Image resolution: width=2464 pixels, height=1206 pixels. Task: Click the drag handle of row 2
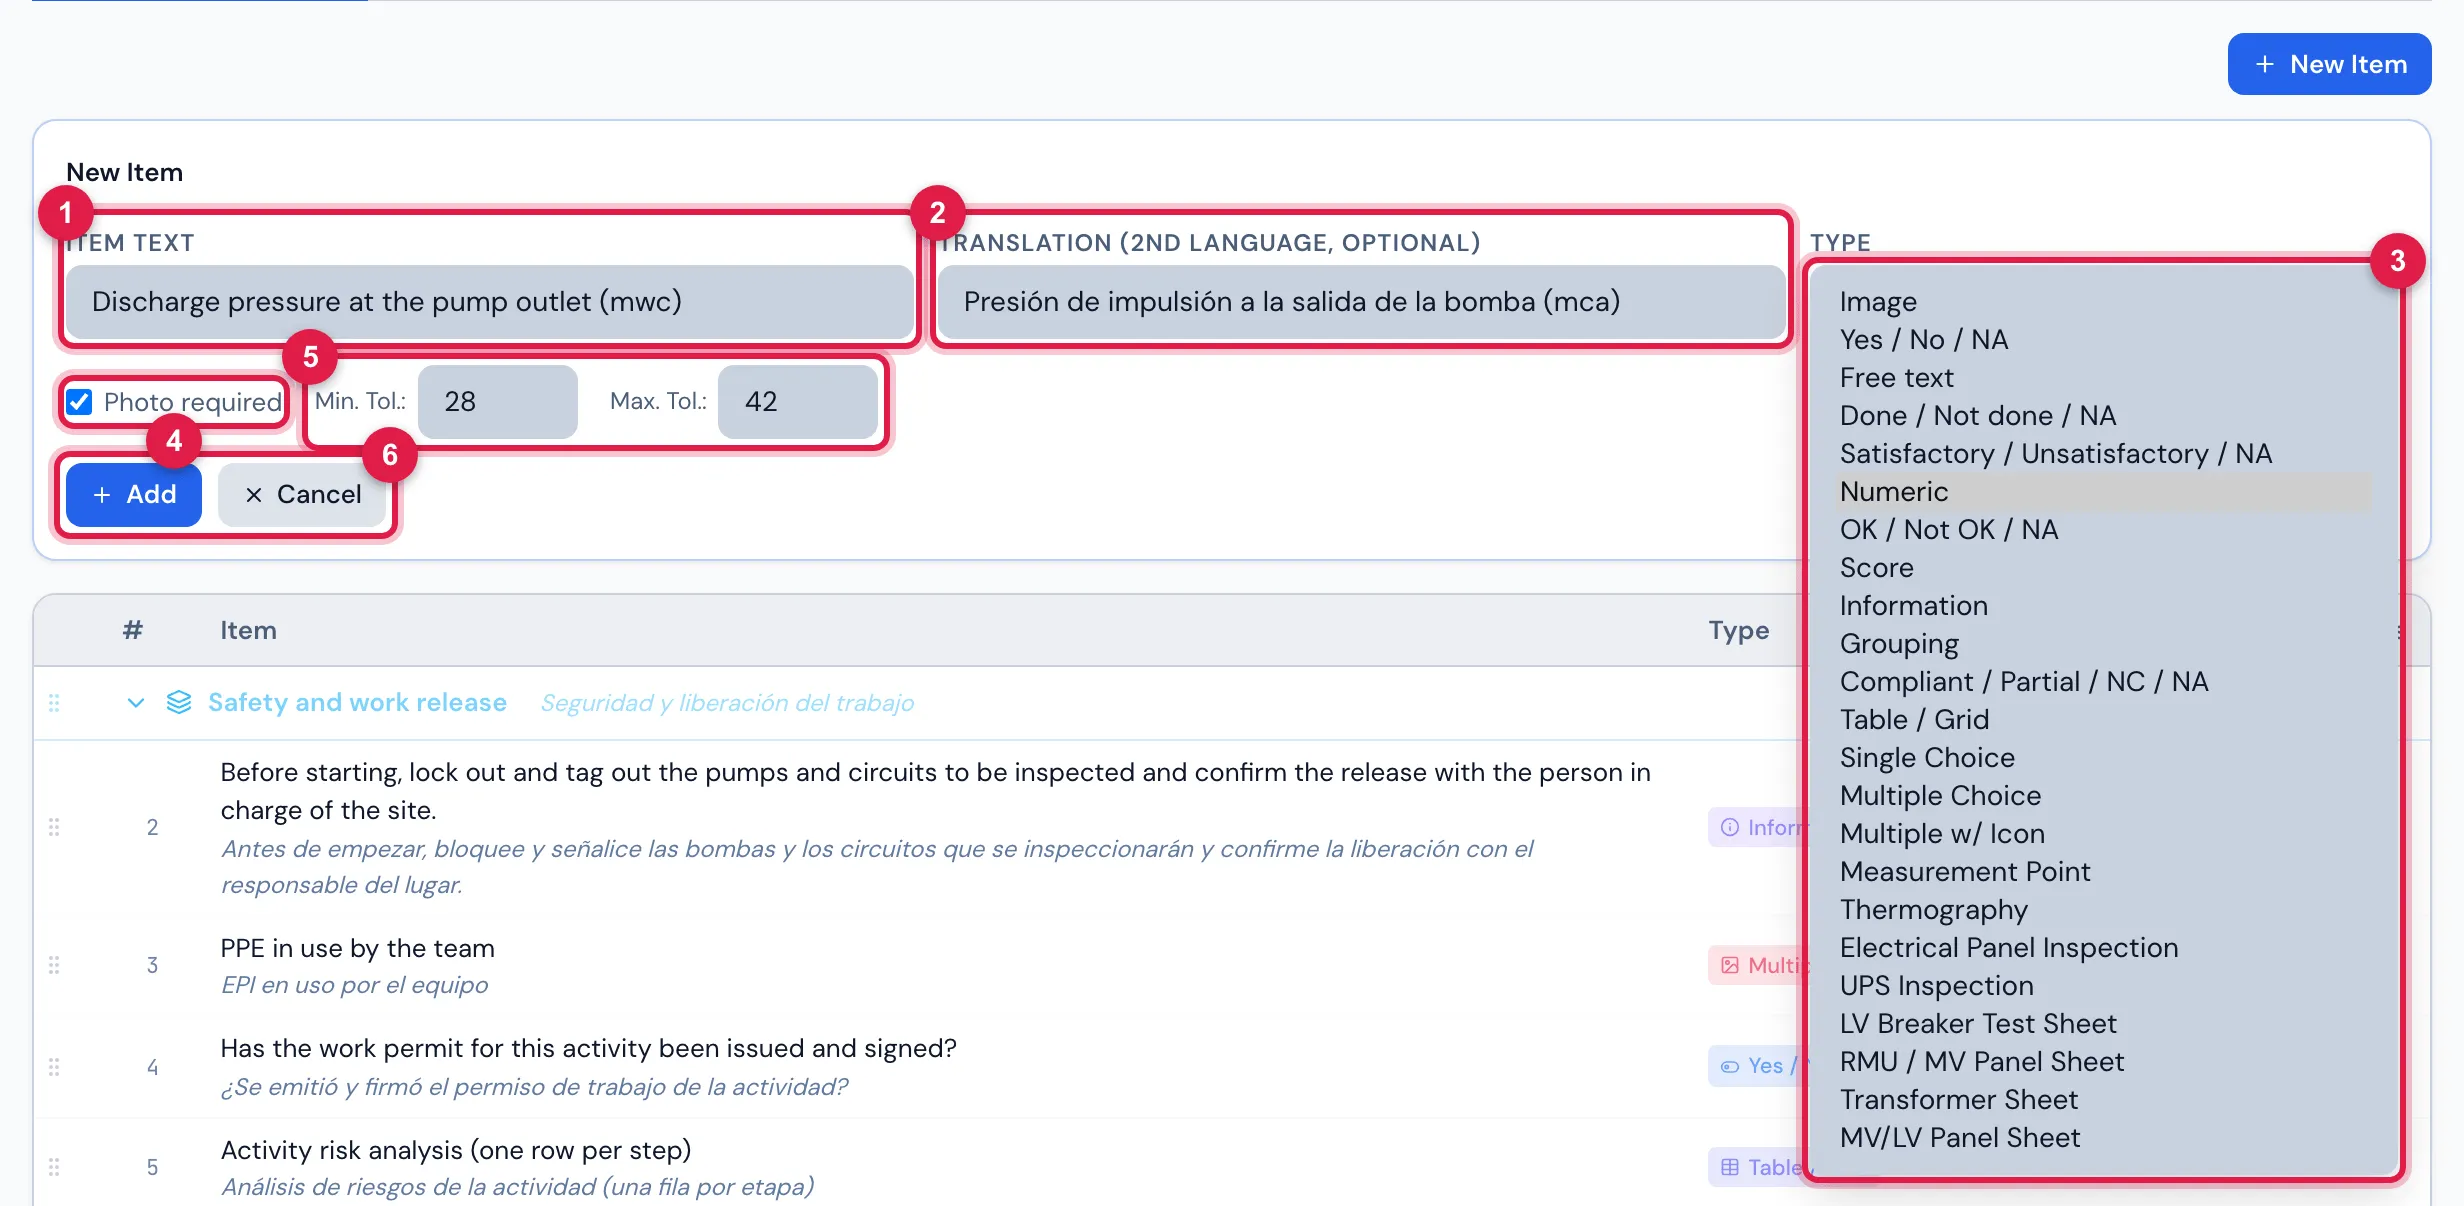(54, 827)
